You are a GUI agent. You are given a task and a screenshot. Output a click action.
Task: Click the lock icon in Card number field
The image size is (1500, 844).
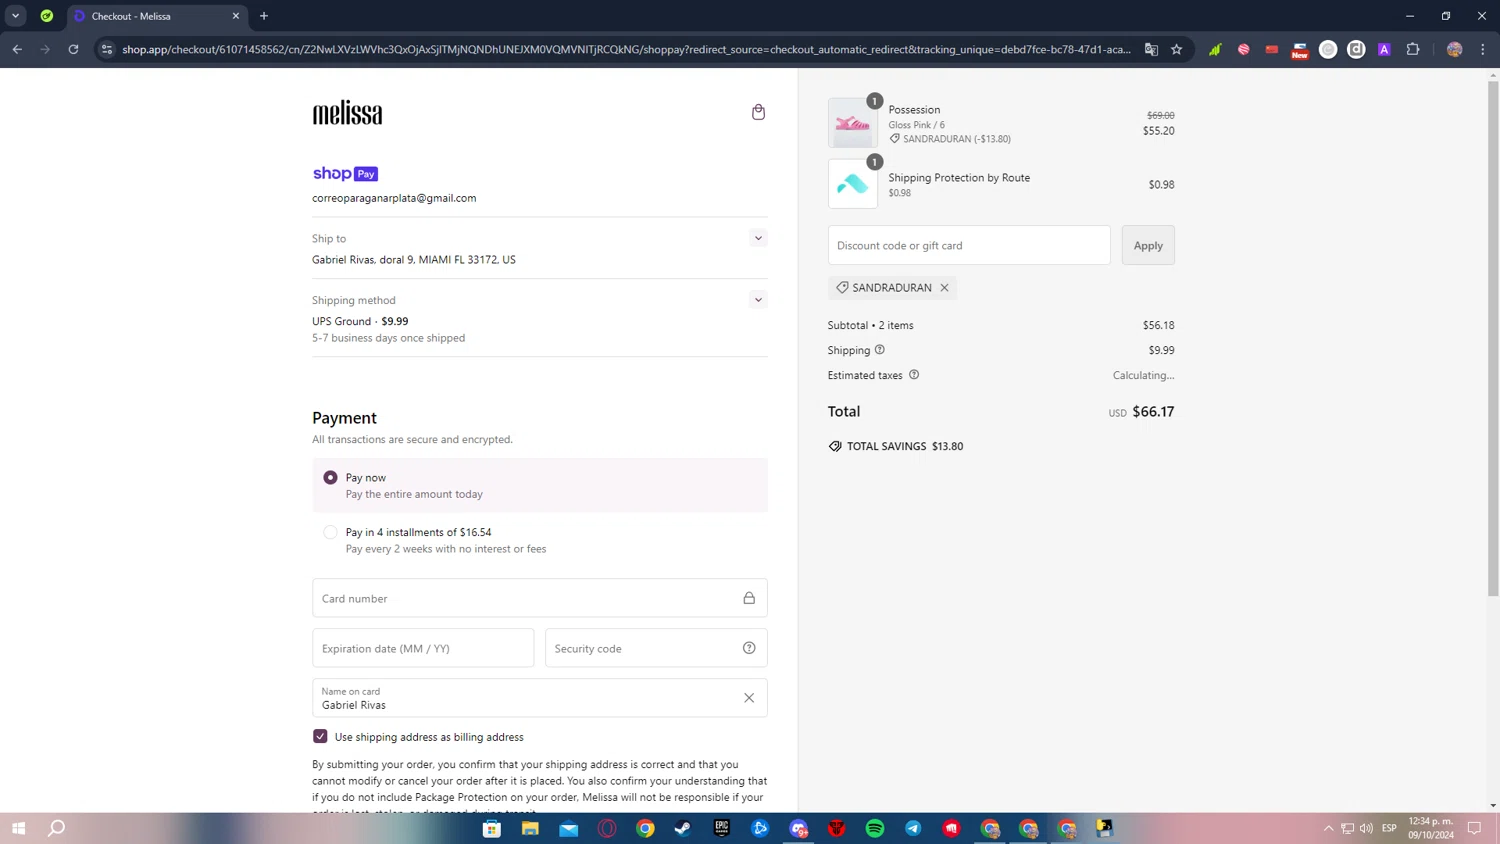749,598
